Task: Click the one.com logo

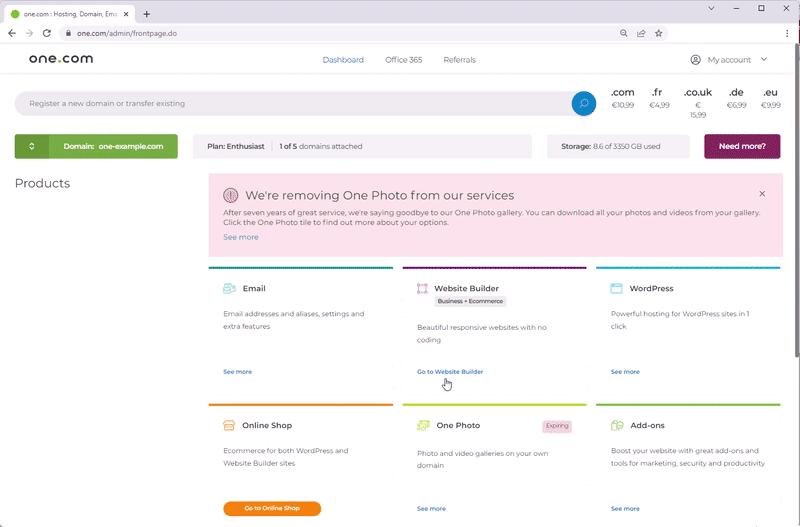Action: tap(61, 59)
